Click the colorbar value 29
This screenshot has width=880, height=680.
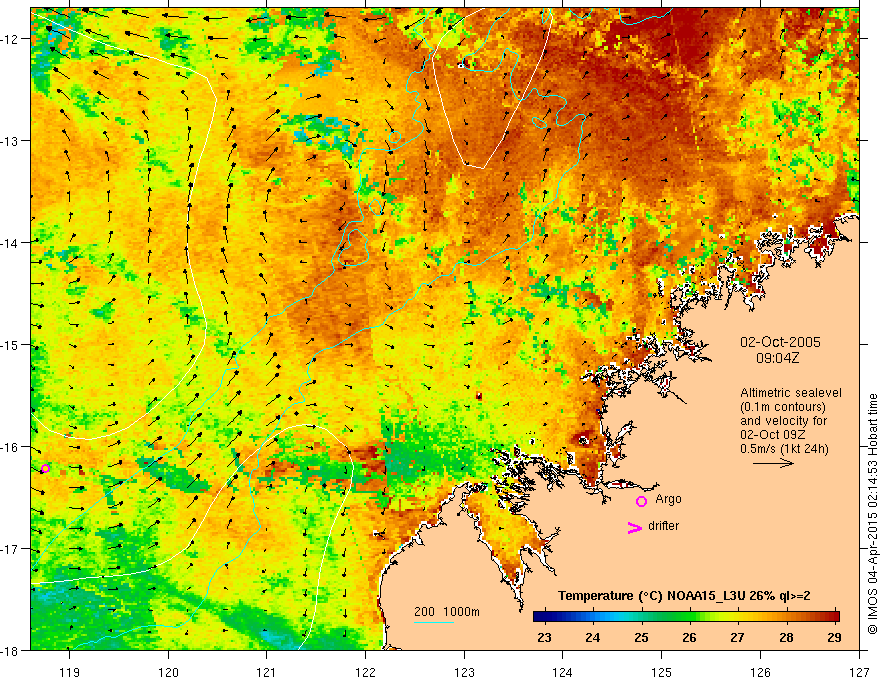coord(835,637)
